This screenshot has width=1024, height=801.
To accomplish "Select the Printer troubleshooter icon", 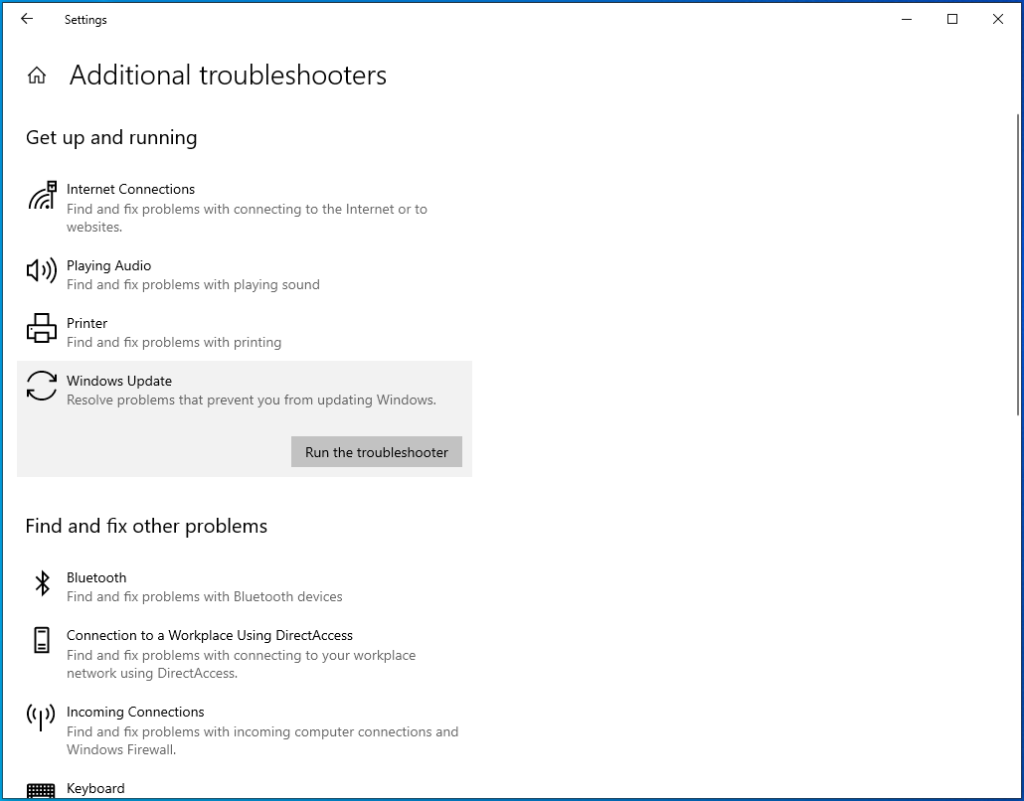I will coord(40,328).
